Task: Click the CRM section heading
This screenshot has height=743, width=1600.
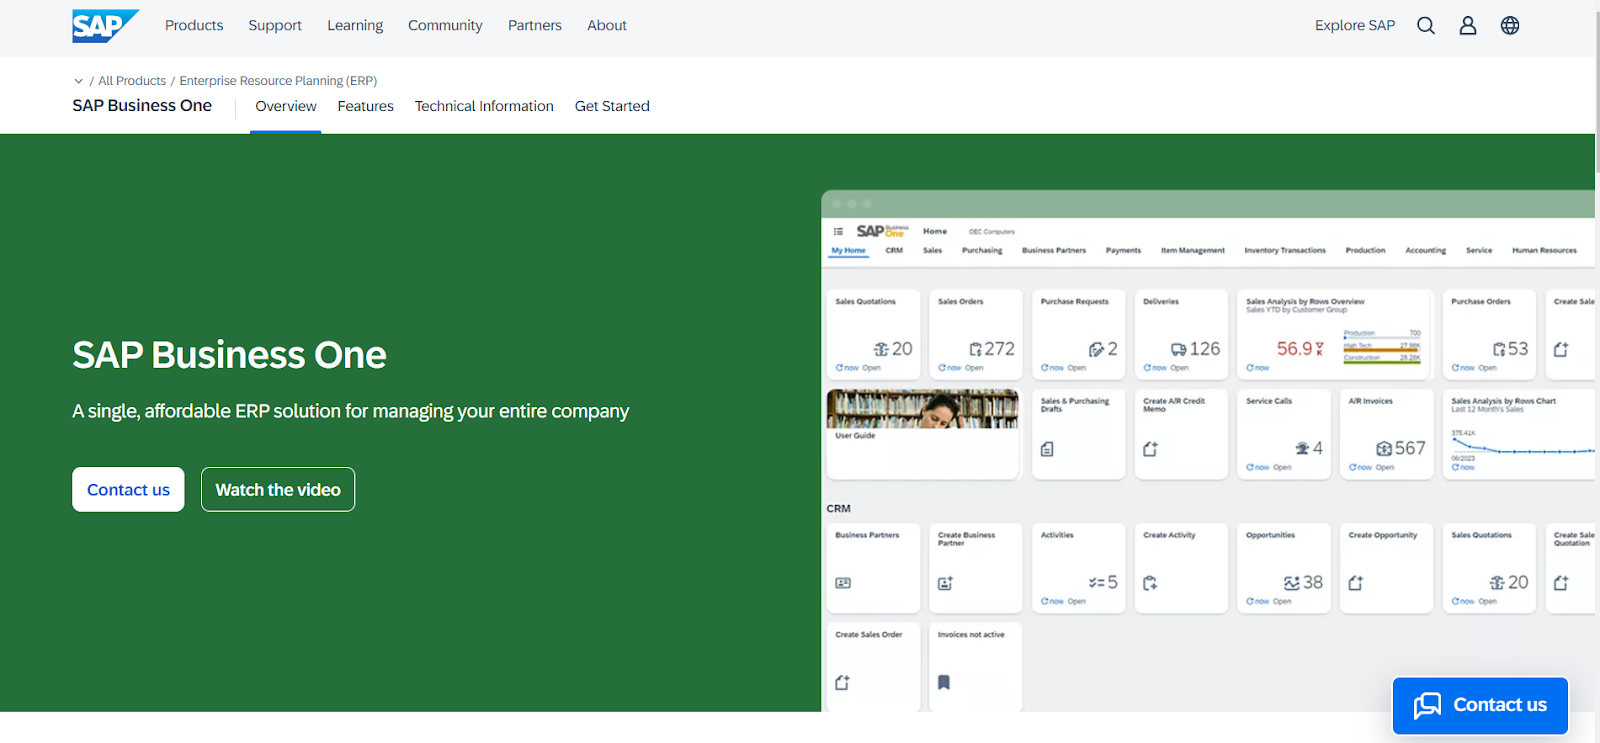Action: coord(838,509)
